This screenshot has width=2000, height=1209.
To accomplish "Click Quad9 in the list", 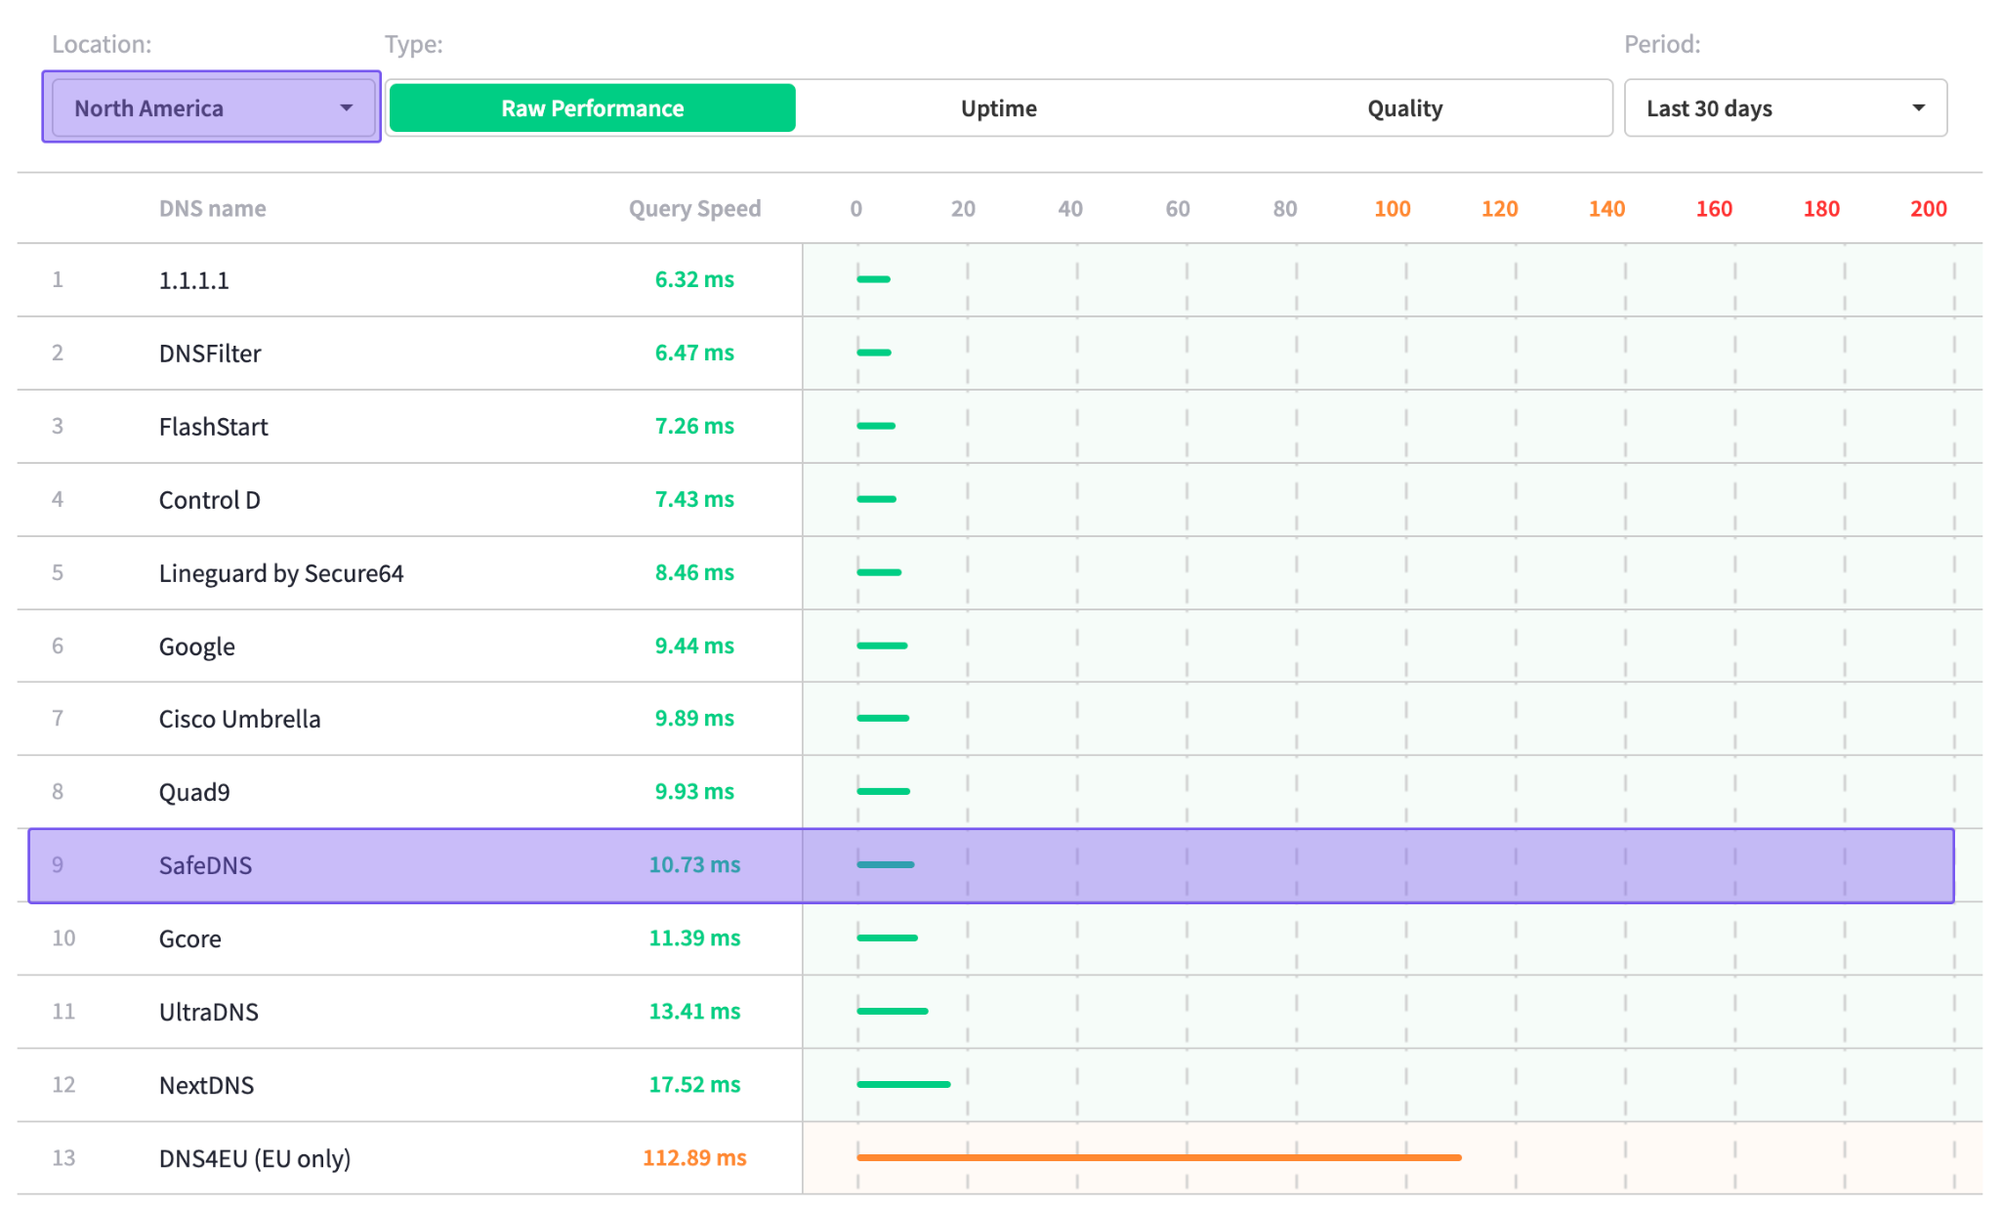I will click(x=194, y=792).
